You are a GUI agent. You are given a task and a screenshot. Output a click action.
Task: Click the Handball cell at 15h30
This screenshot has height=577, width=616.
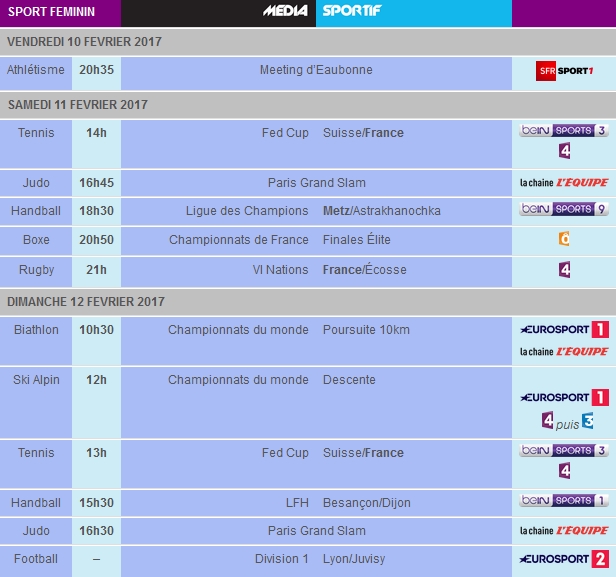(36, 504)
